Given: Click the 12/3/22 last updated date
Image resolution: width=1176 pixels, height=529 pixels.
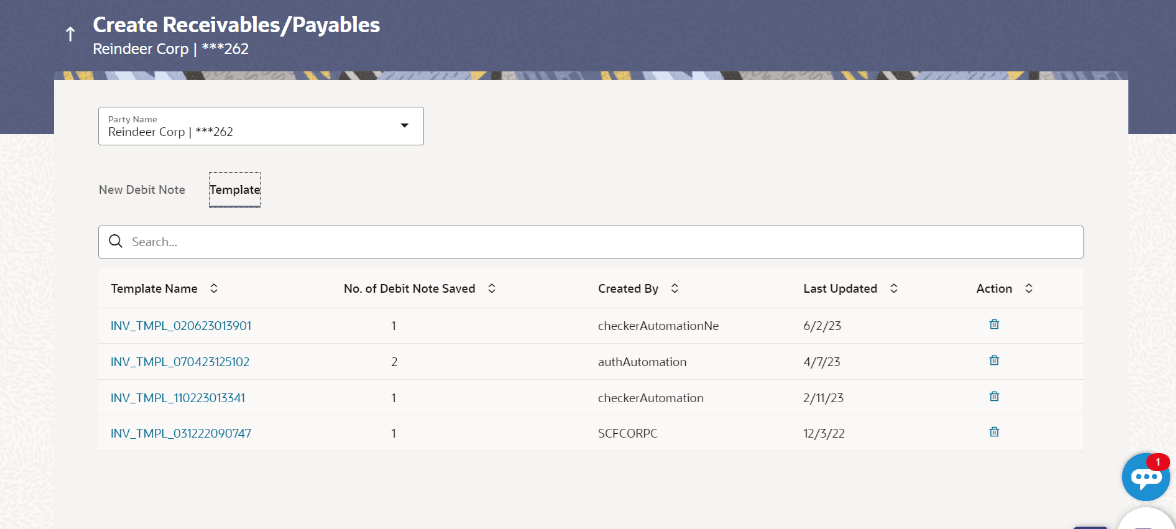Looking at the screenshot, I should [x=824, y=433].
